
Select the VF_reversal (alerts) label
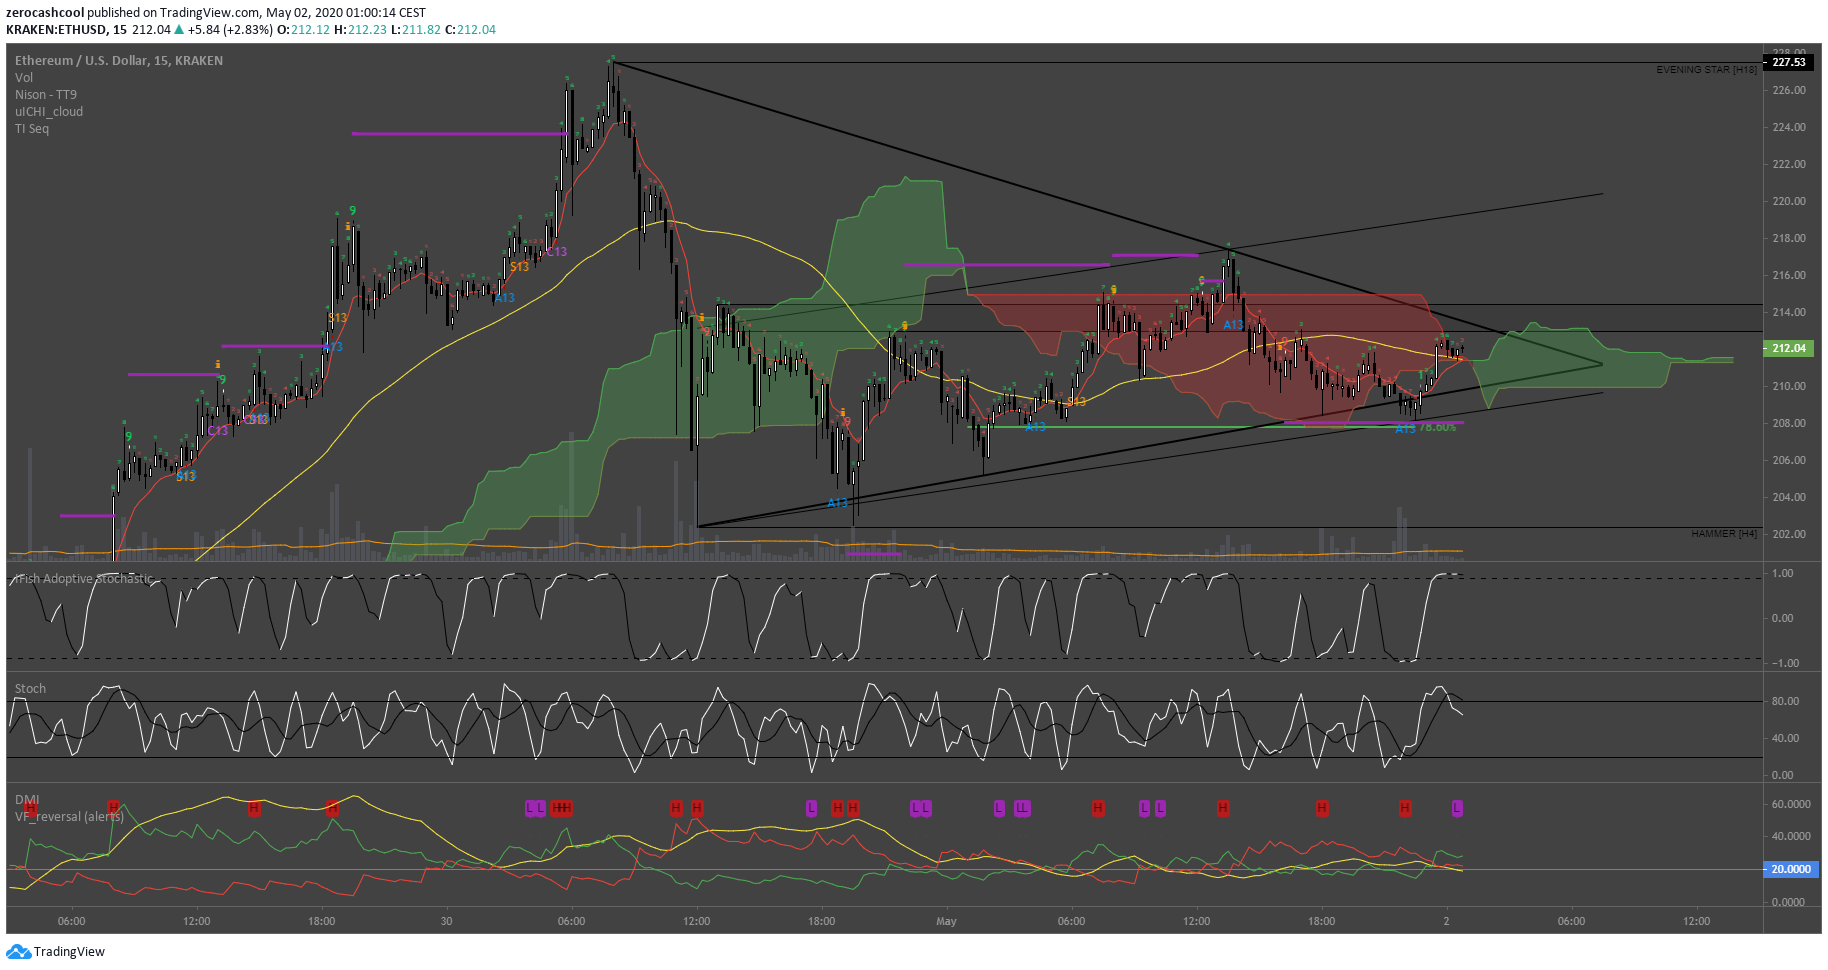coord(69,817)
